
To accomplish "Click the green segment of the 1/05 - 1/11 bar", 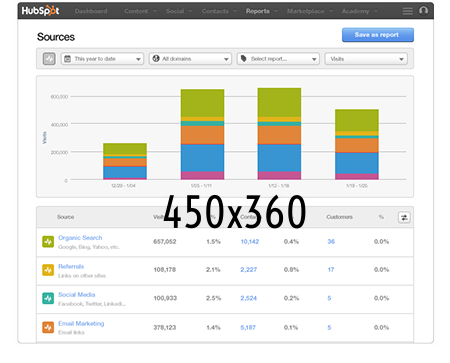I will point(202,103).
